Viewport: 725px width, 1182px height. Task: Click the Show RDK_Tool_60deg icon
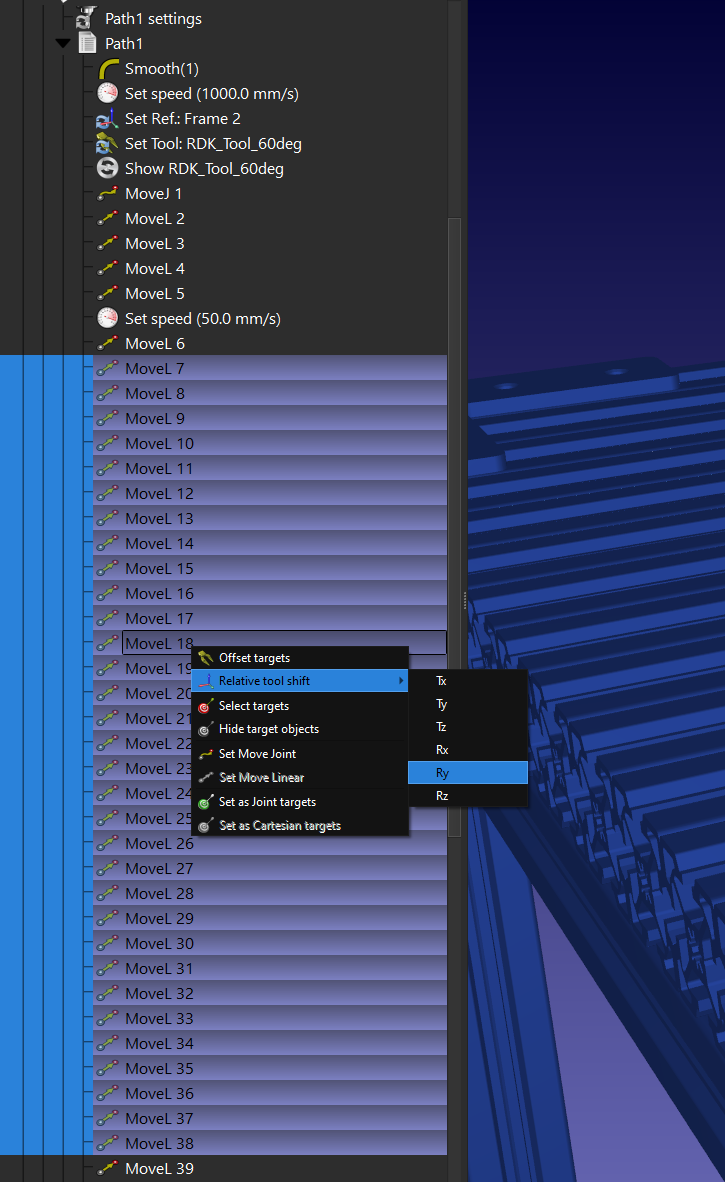108,169
